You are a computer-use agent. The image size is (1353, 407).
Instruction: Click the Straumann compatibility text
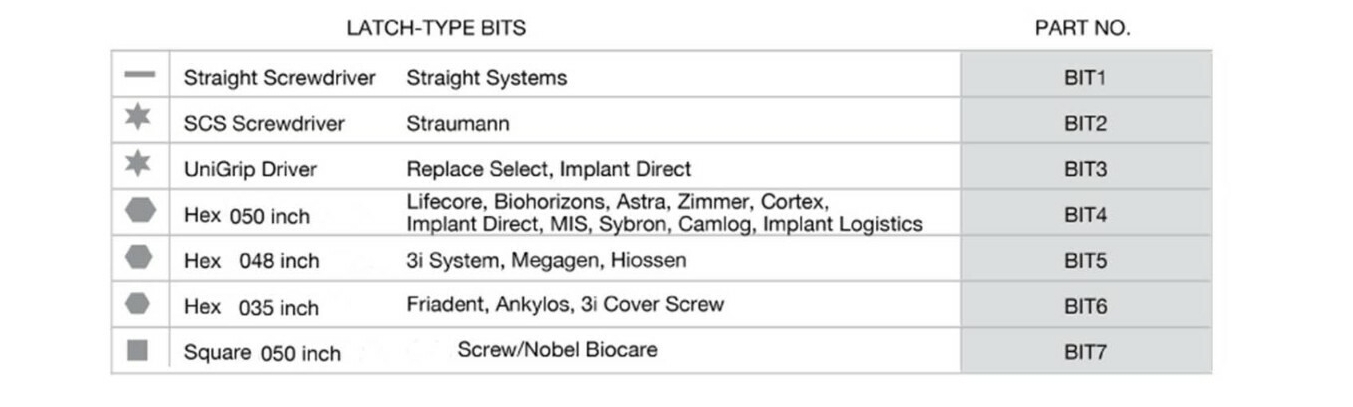[x=457, y=124]
